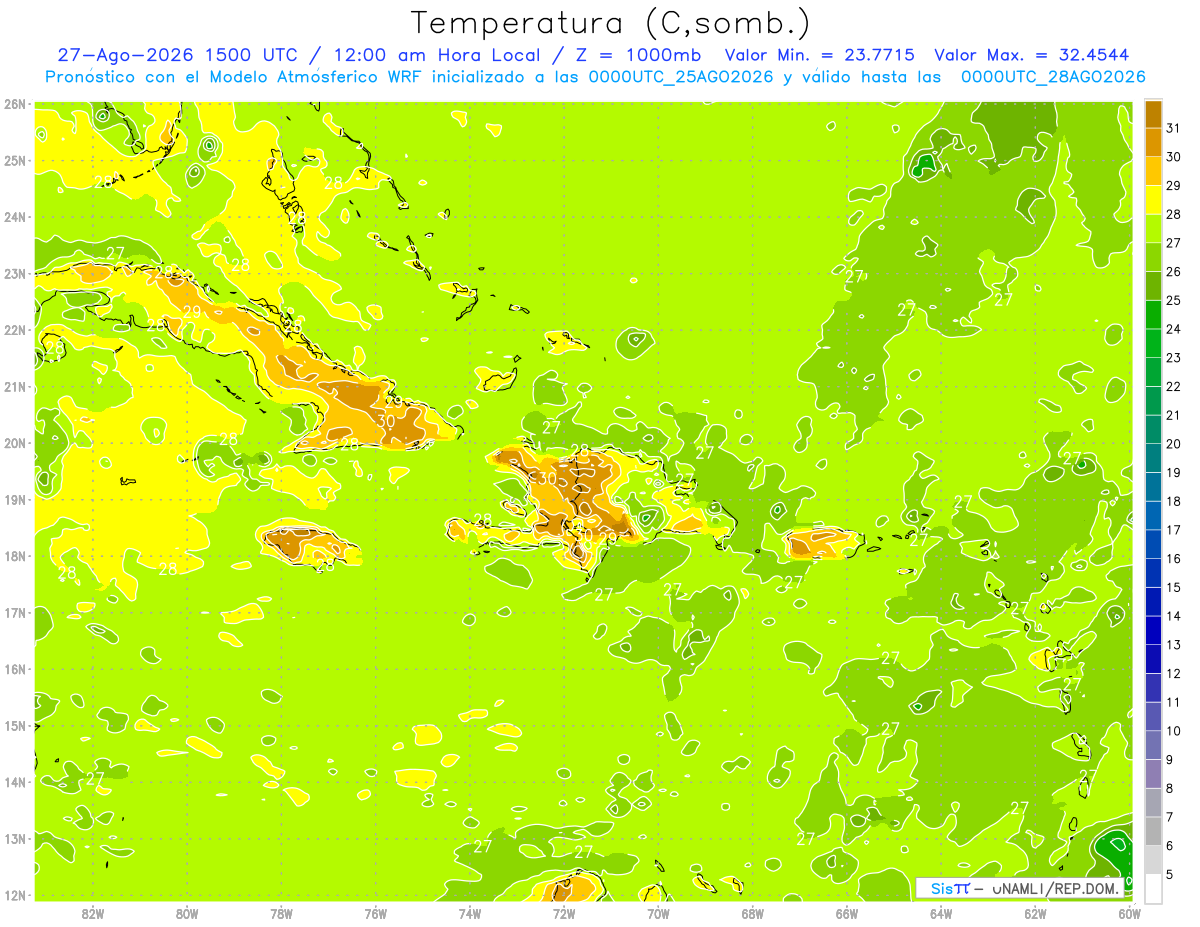This screenshot has width=1200, height=927.
Task: Select the 12N latitude axis label
Action: point(15,895)
